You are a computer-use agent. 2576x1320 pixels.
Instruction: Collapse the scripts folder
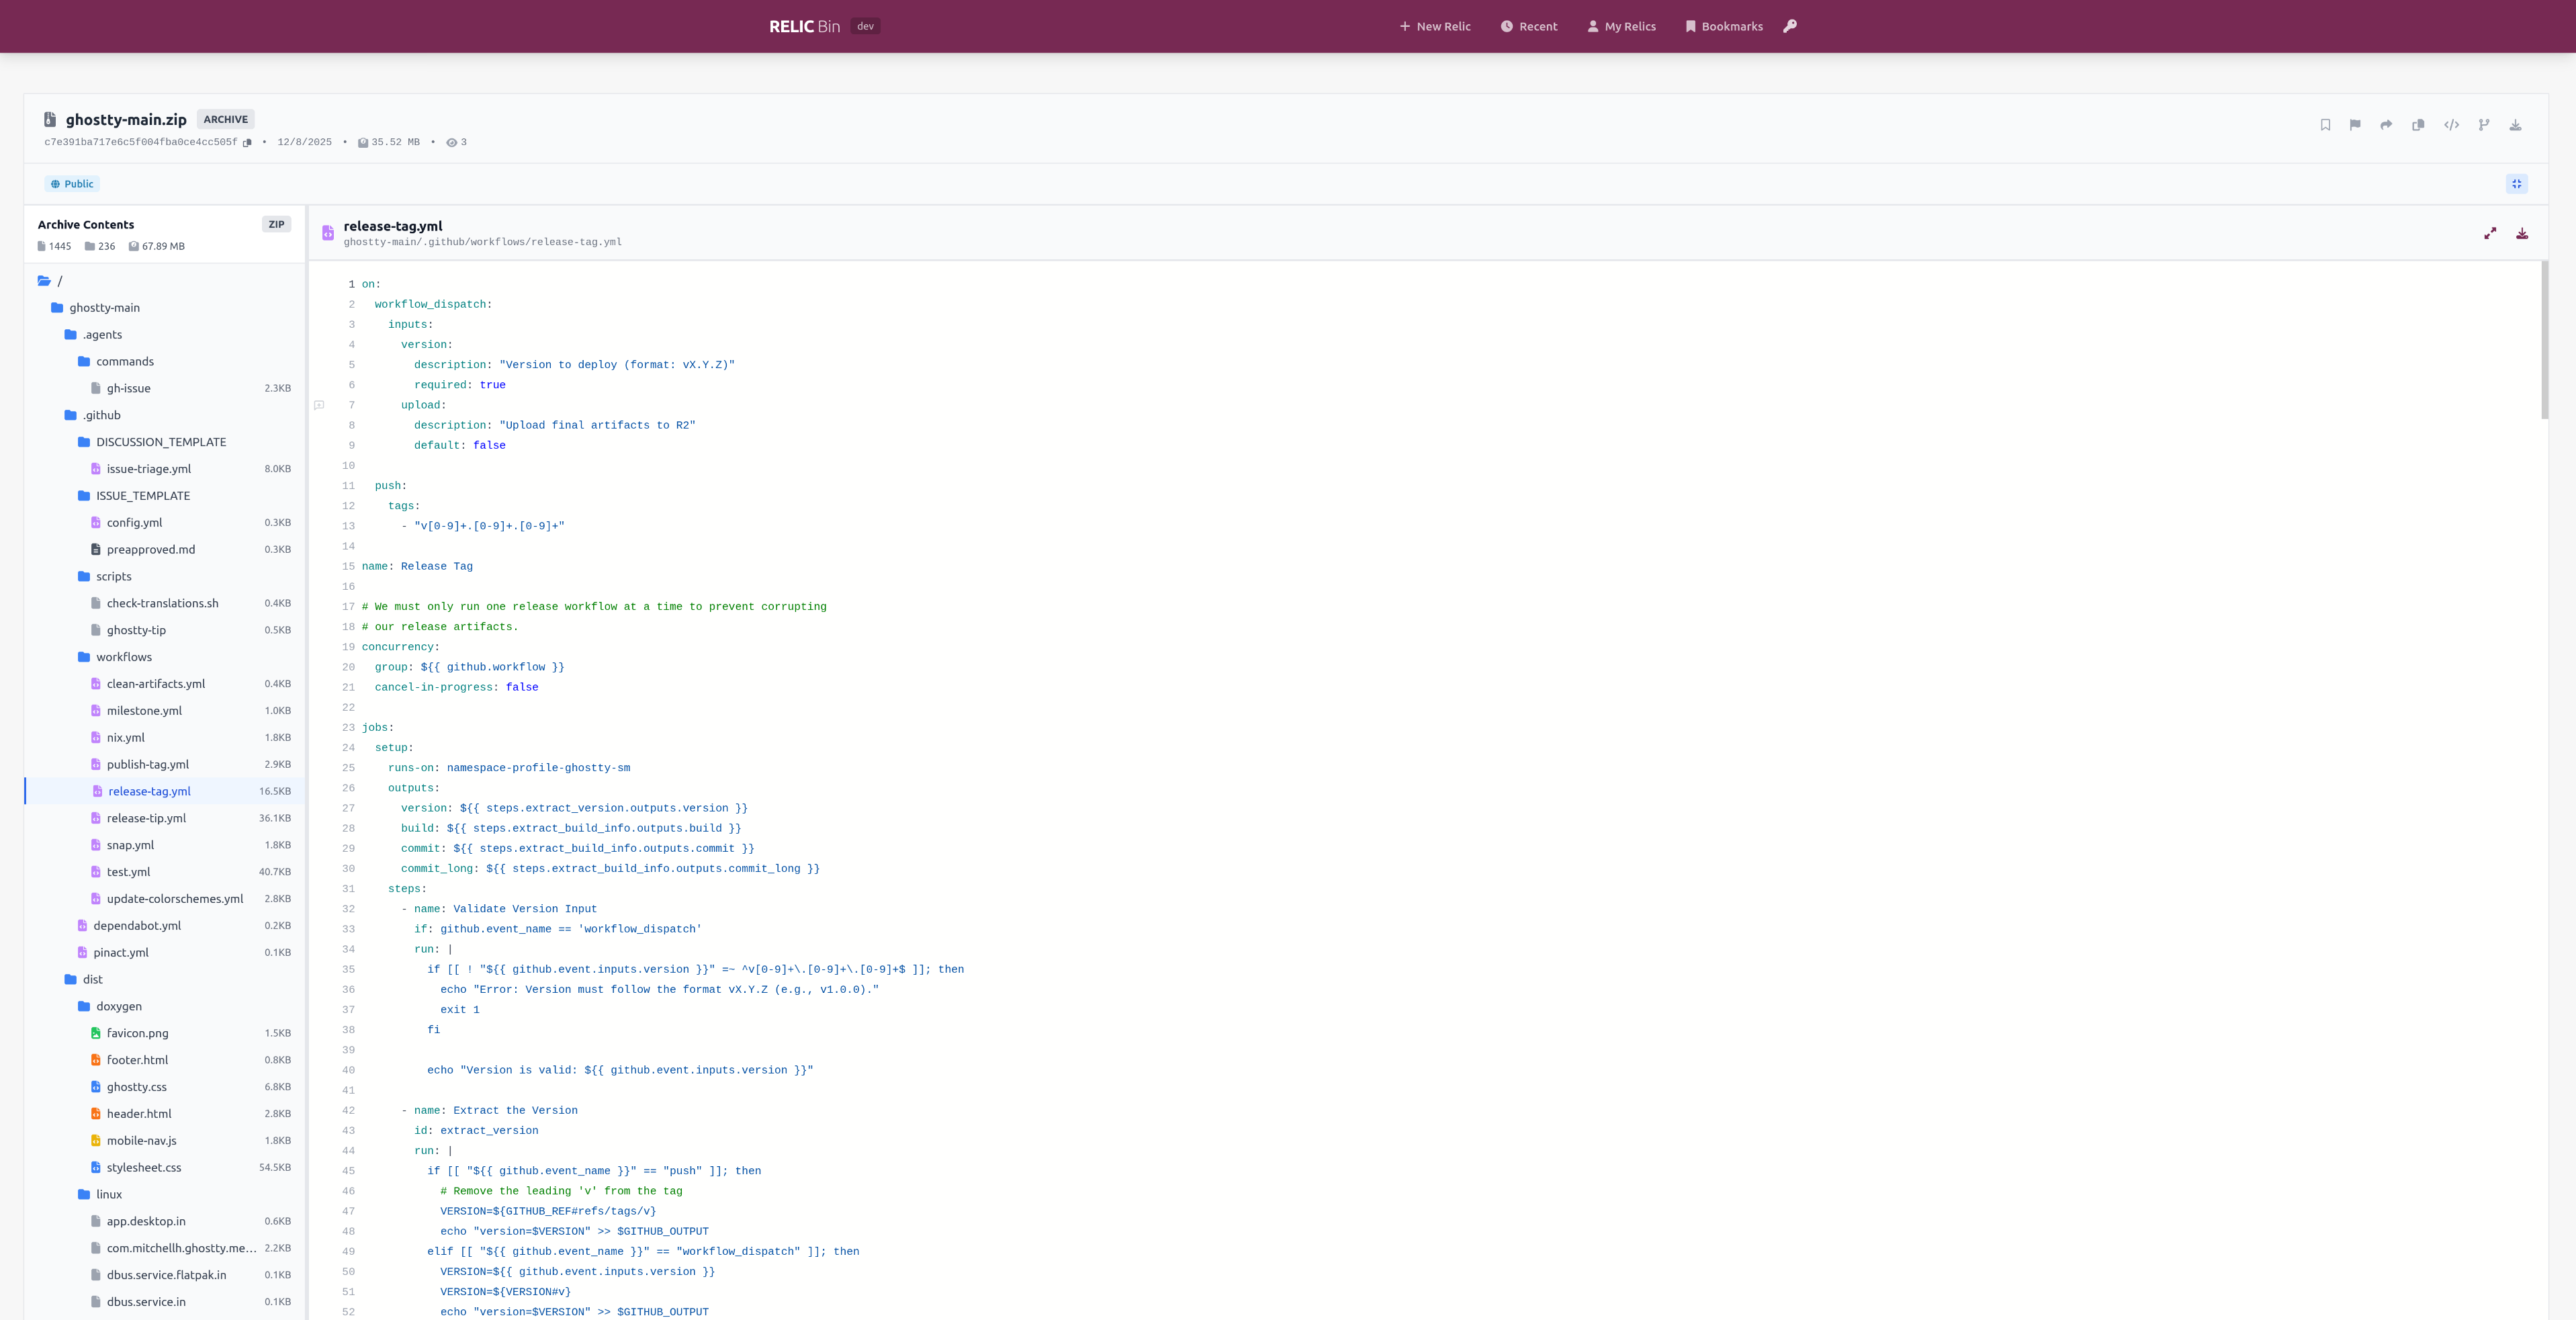coord(164,577)
